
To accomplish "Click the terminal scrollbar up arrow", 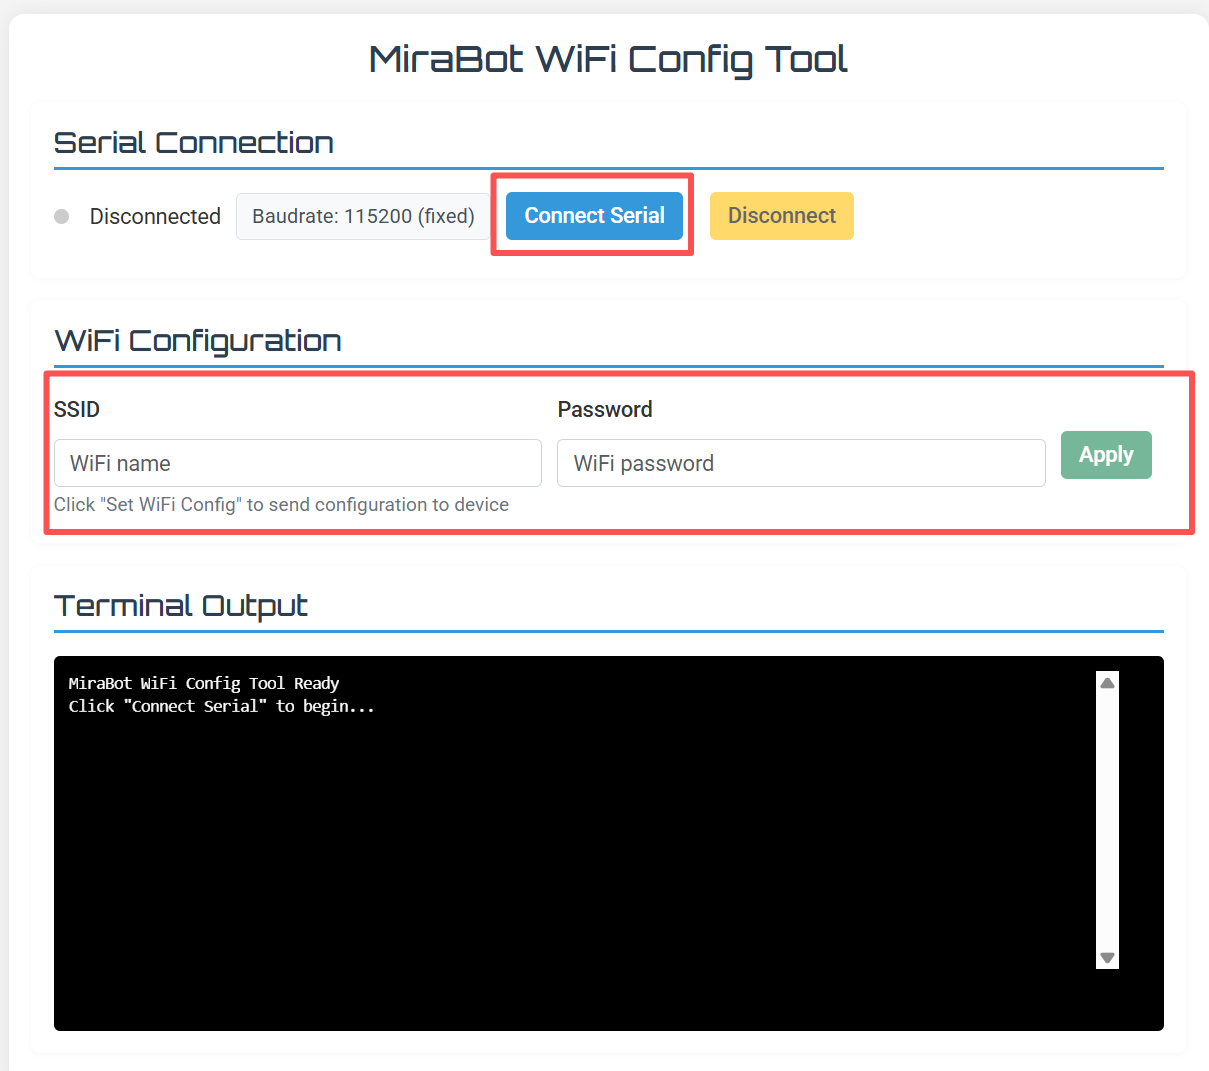I will (x=1107, y=683).
